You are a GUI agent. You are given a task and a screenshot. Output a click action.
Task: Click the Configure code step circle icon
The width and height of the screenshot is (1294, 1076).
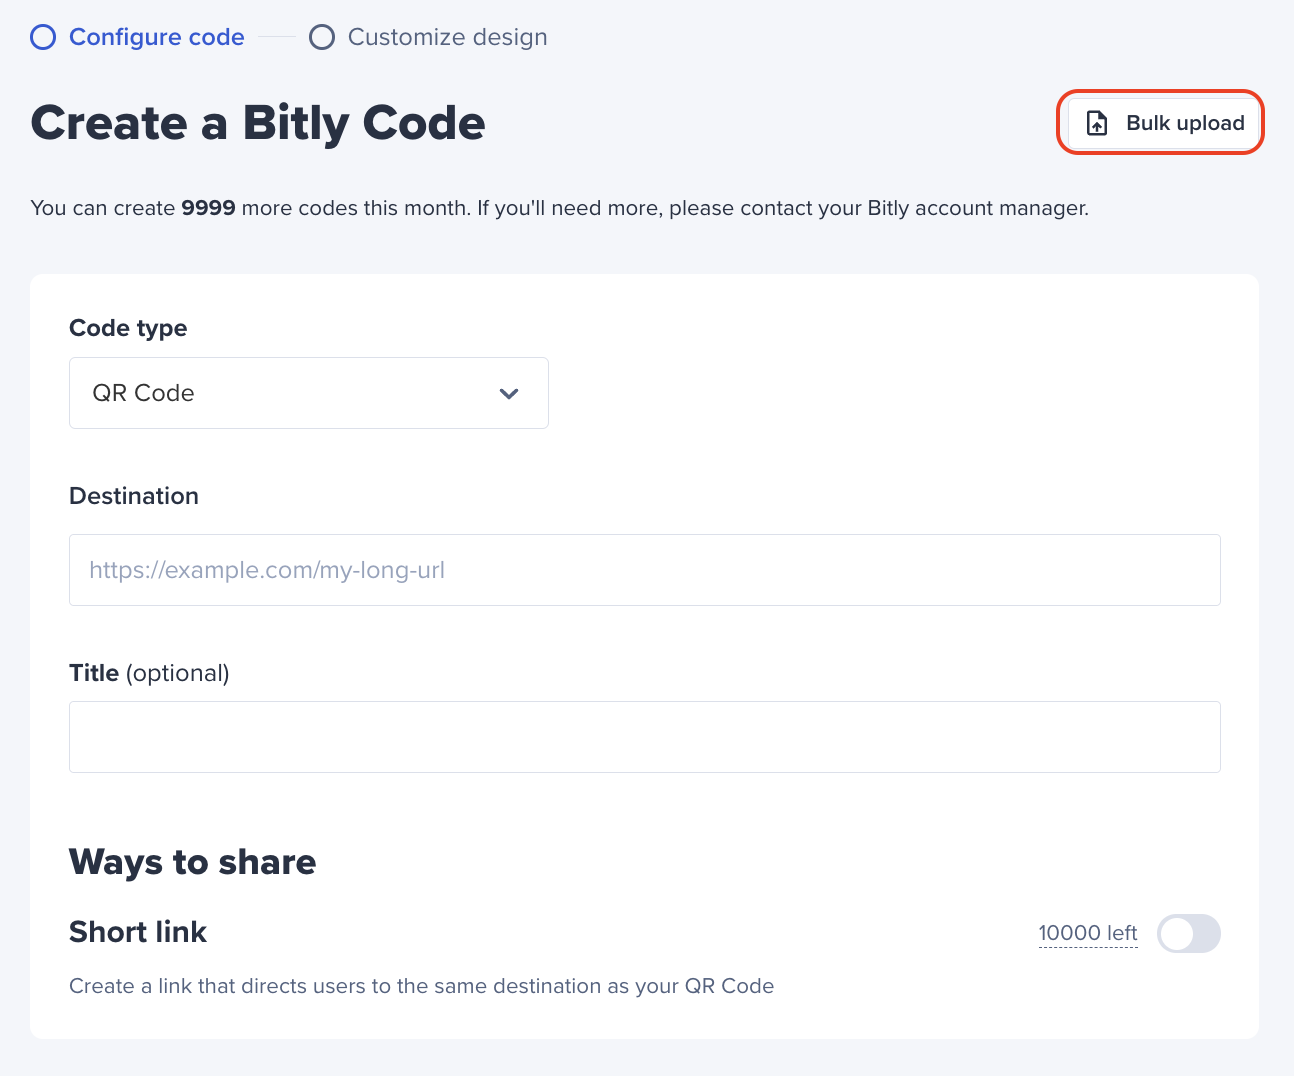tap(43, 37)
